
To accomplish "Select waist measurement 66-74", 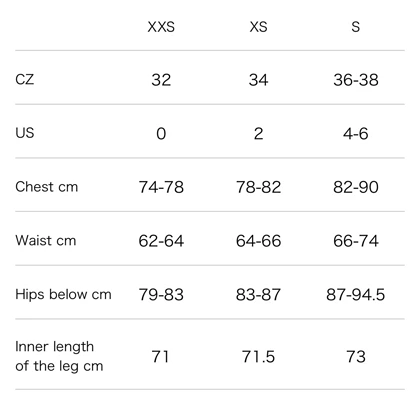I will [356, 241].
